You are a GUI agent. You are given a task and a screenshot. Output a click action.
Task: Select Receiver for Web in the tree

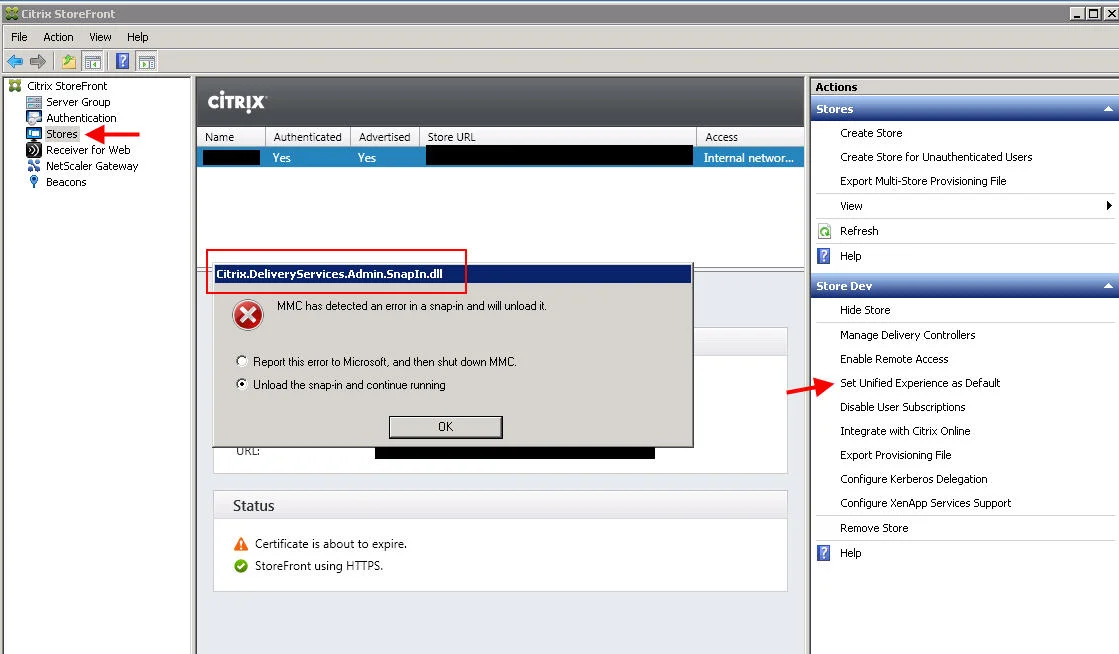88,150
